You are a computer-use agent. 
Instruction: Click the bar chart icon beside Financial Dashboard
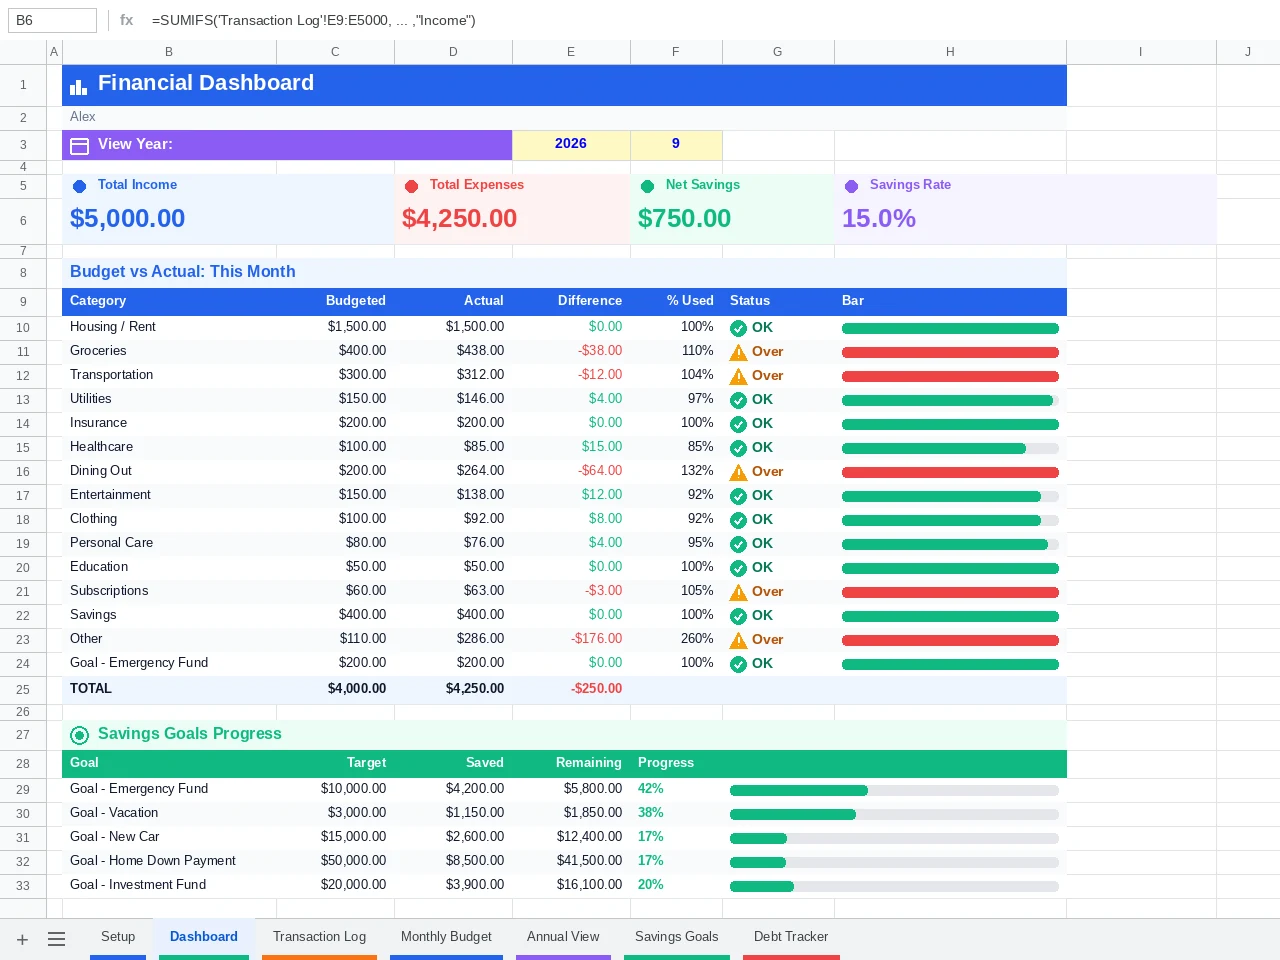[79, 87]
